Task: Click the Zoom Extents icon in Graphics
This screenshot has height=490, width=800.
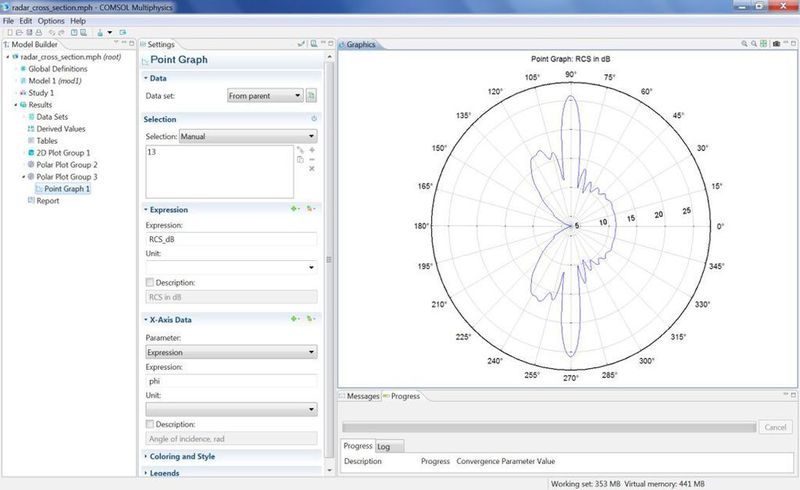Action: click(763, 44)
